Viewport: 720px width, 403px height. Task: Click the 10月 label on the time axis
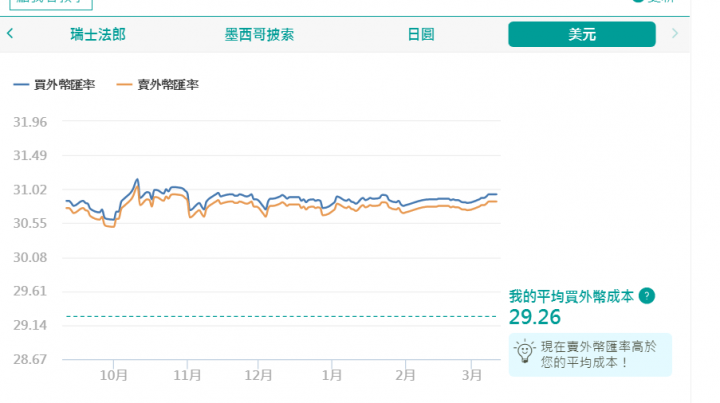(114, 375)
